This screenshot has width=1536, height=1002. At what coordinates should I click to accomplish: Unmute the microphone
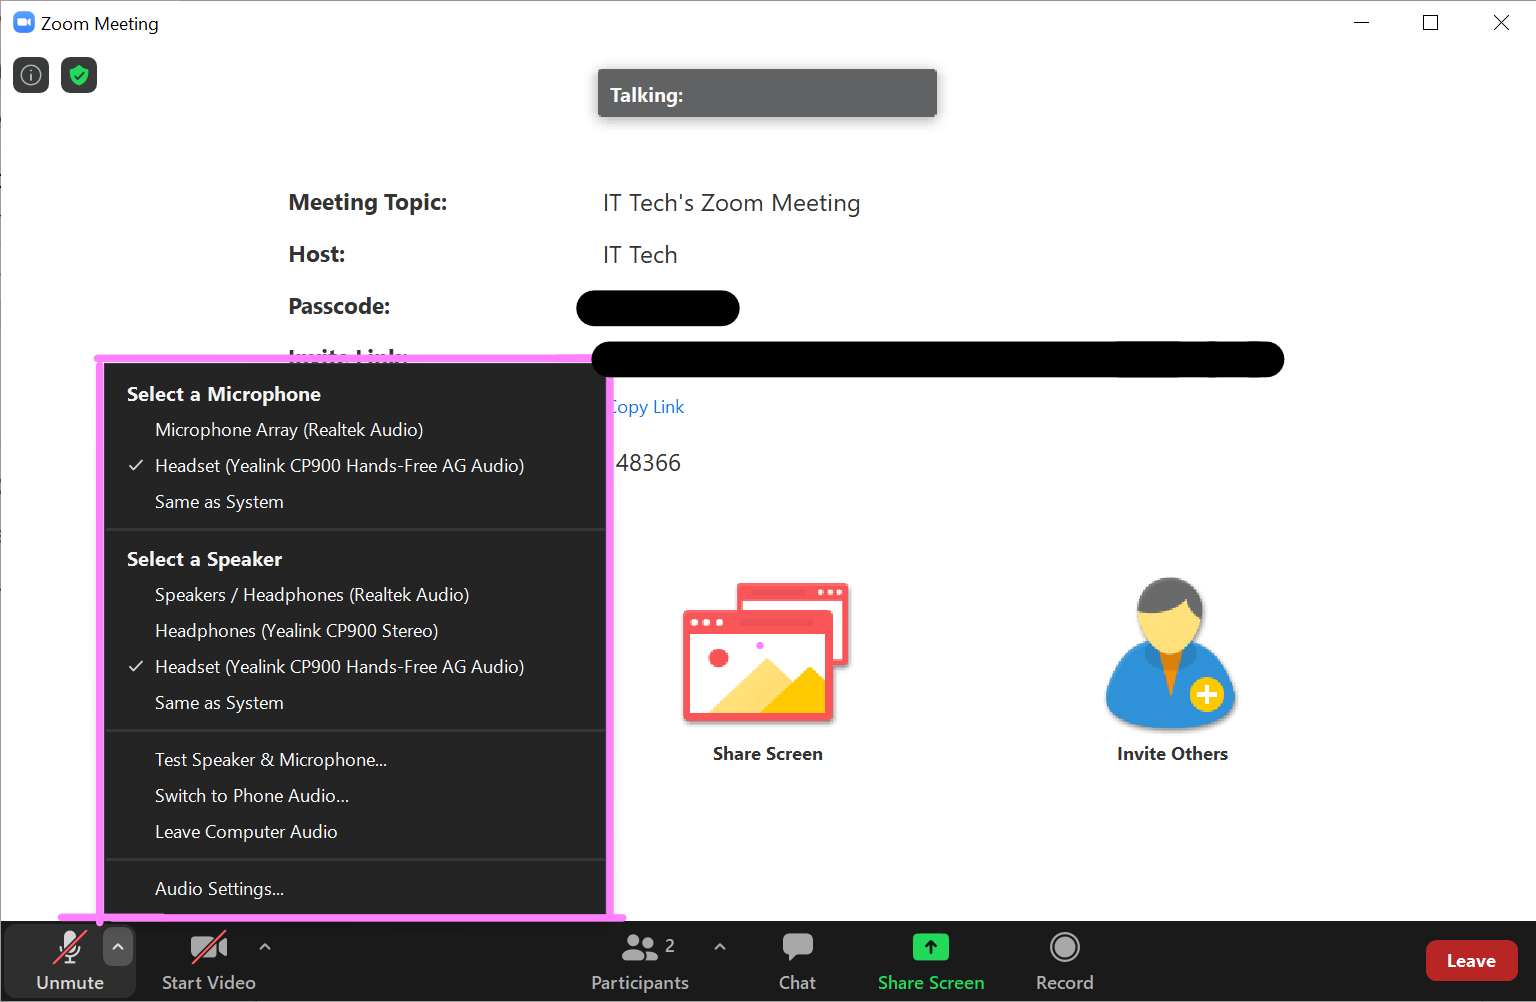pos(70,960)
